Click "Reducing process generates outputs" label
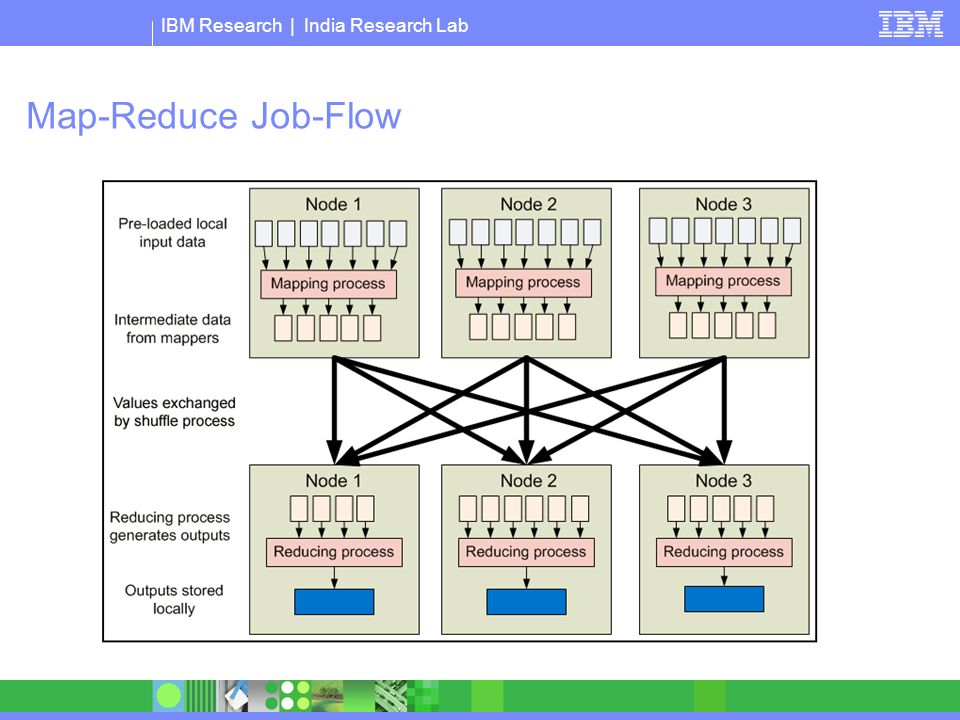The height and width of the screenshot is (720, 960). (x=170, y=526)
